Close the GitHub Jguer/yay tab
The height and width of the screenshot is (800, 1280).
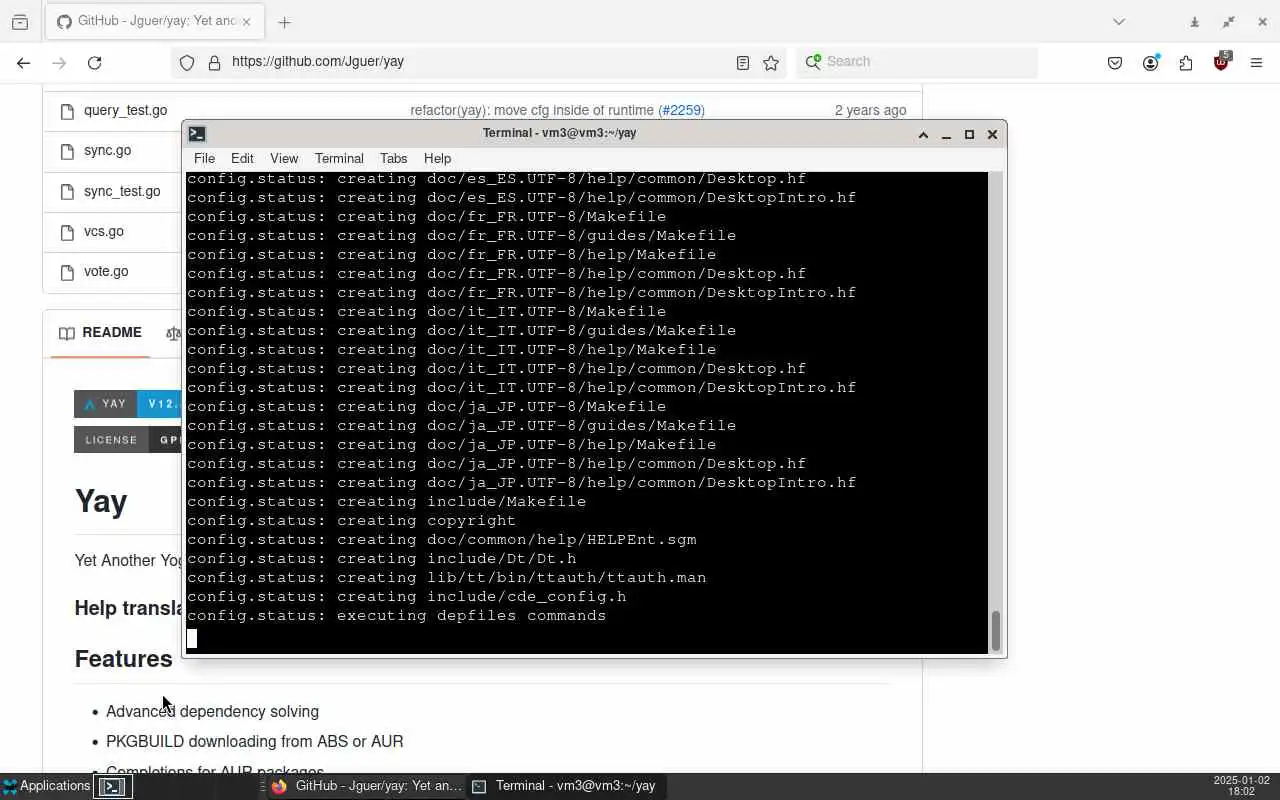click(246, 21)
